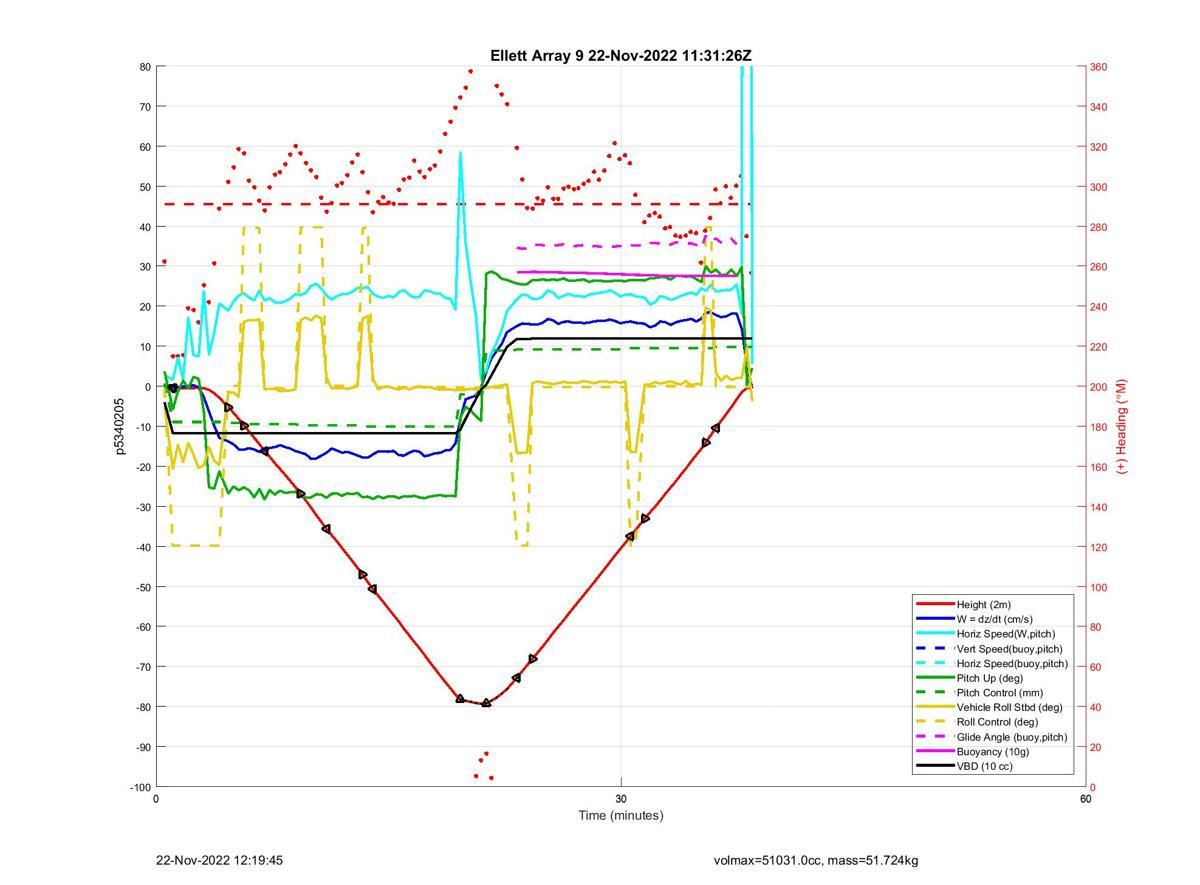Click the black line sample beside 'VBD (10 cc)'
1200x885 pixels.
coord(935,766)
